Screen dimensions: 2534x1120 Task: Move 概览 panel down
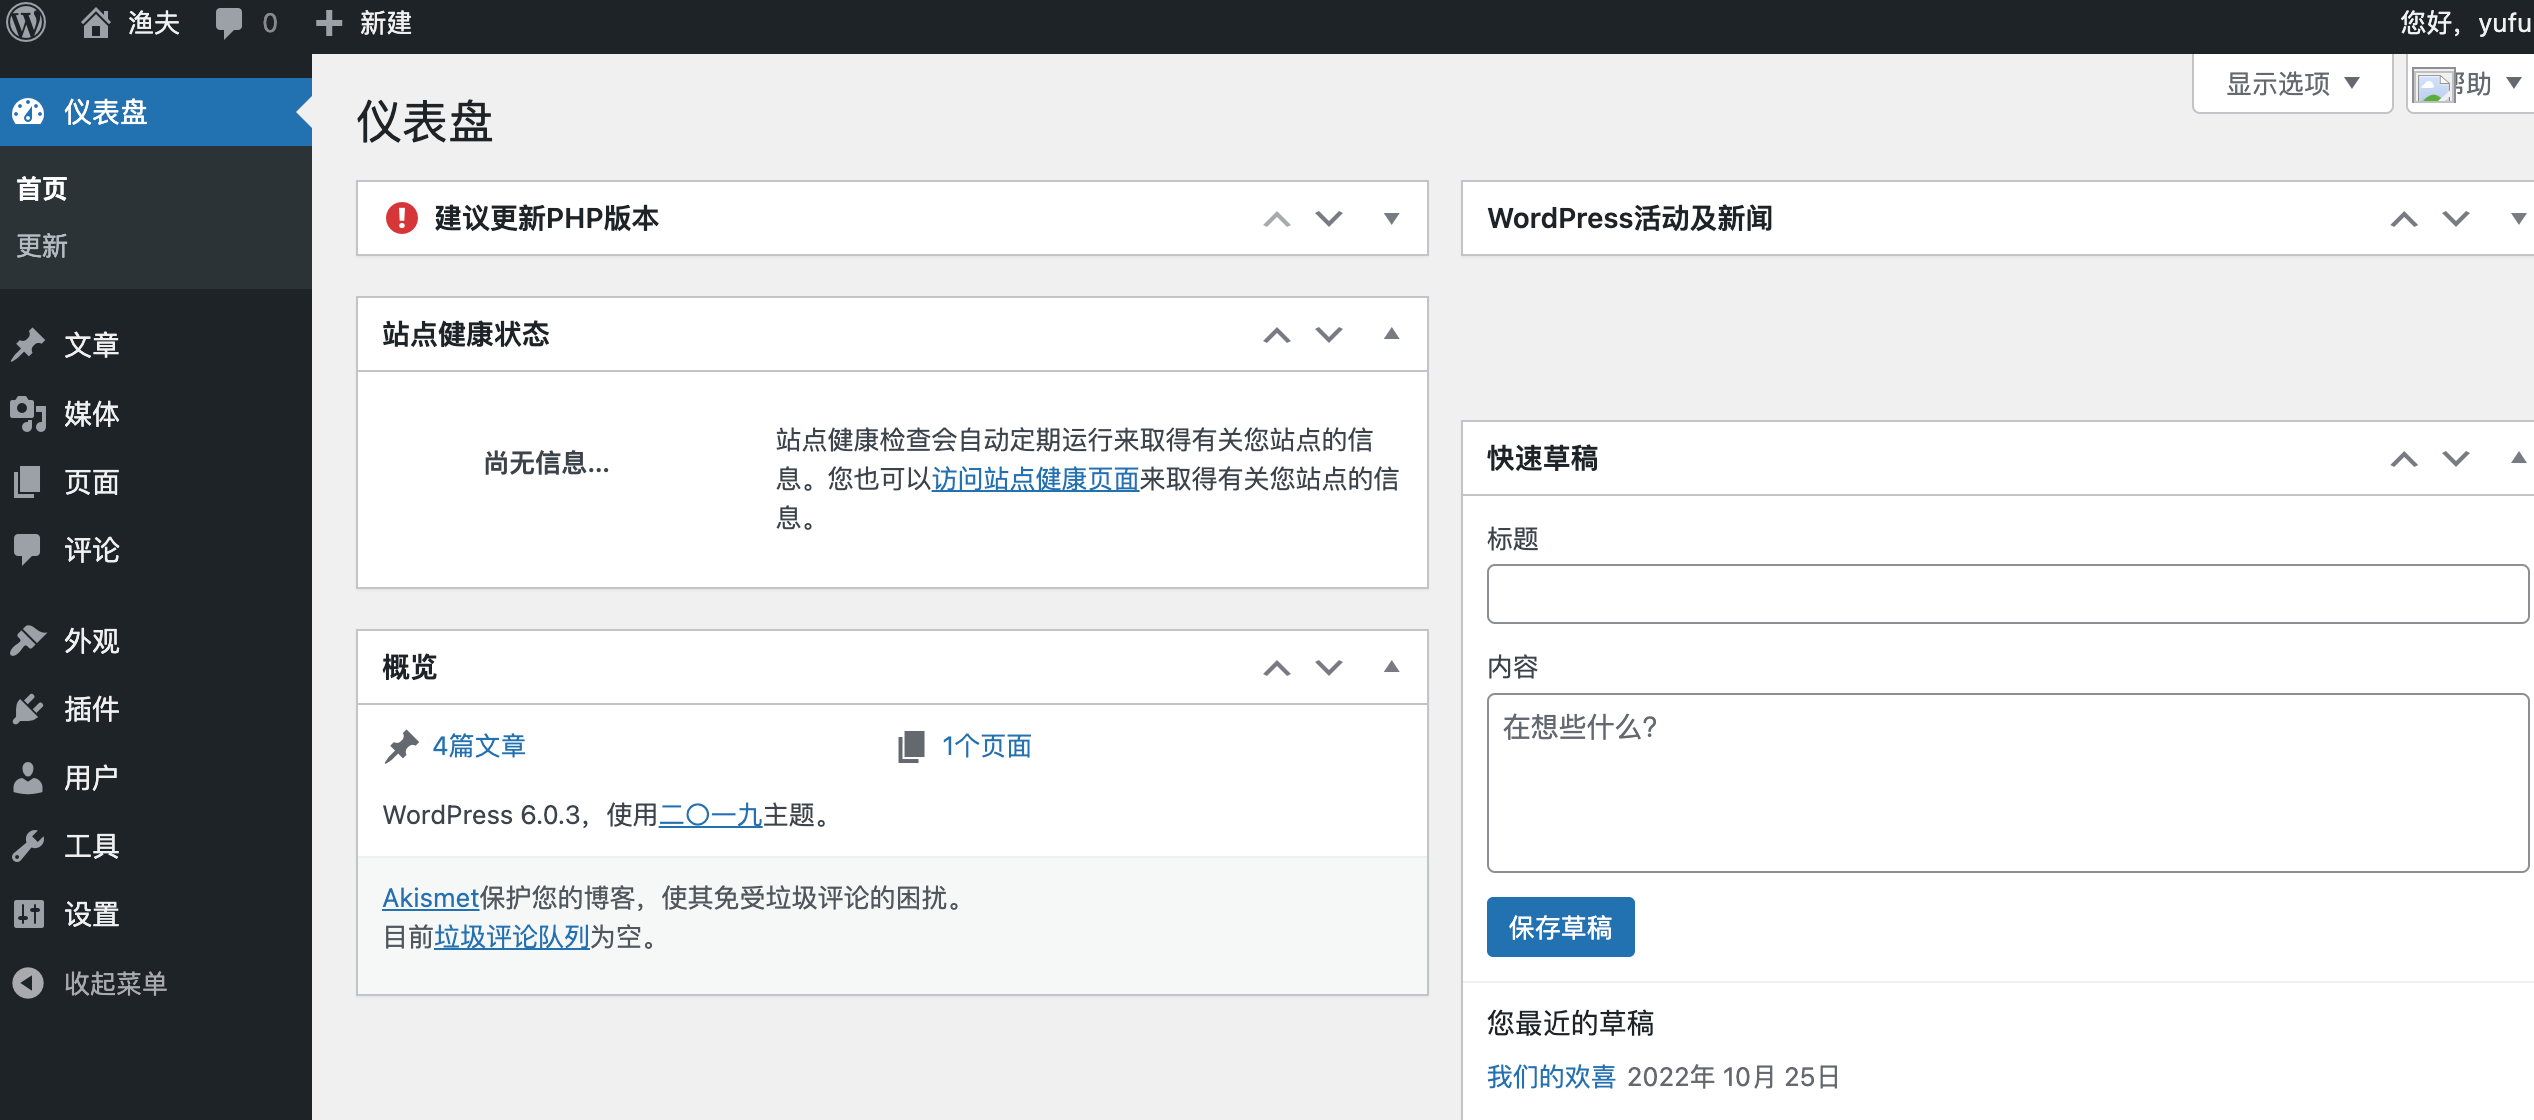[1329, 668]
